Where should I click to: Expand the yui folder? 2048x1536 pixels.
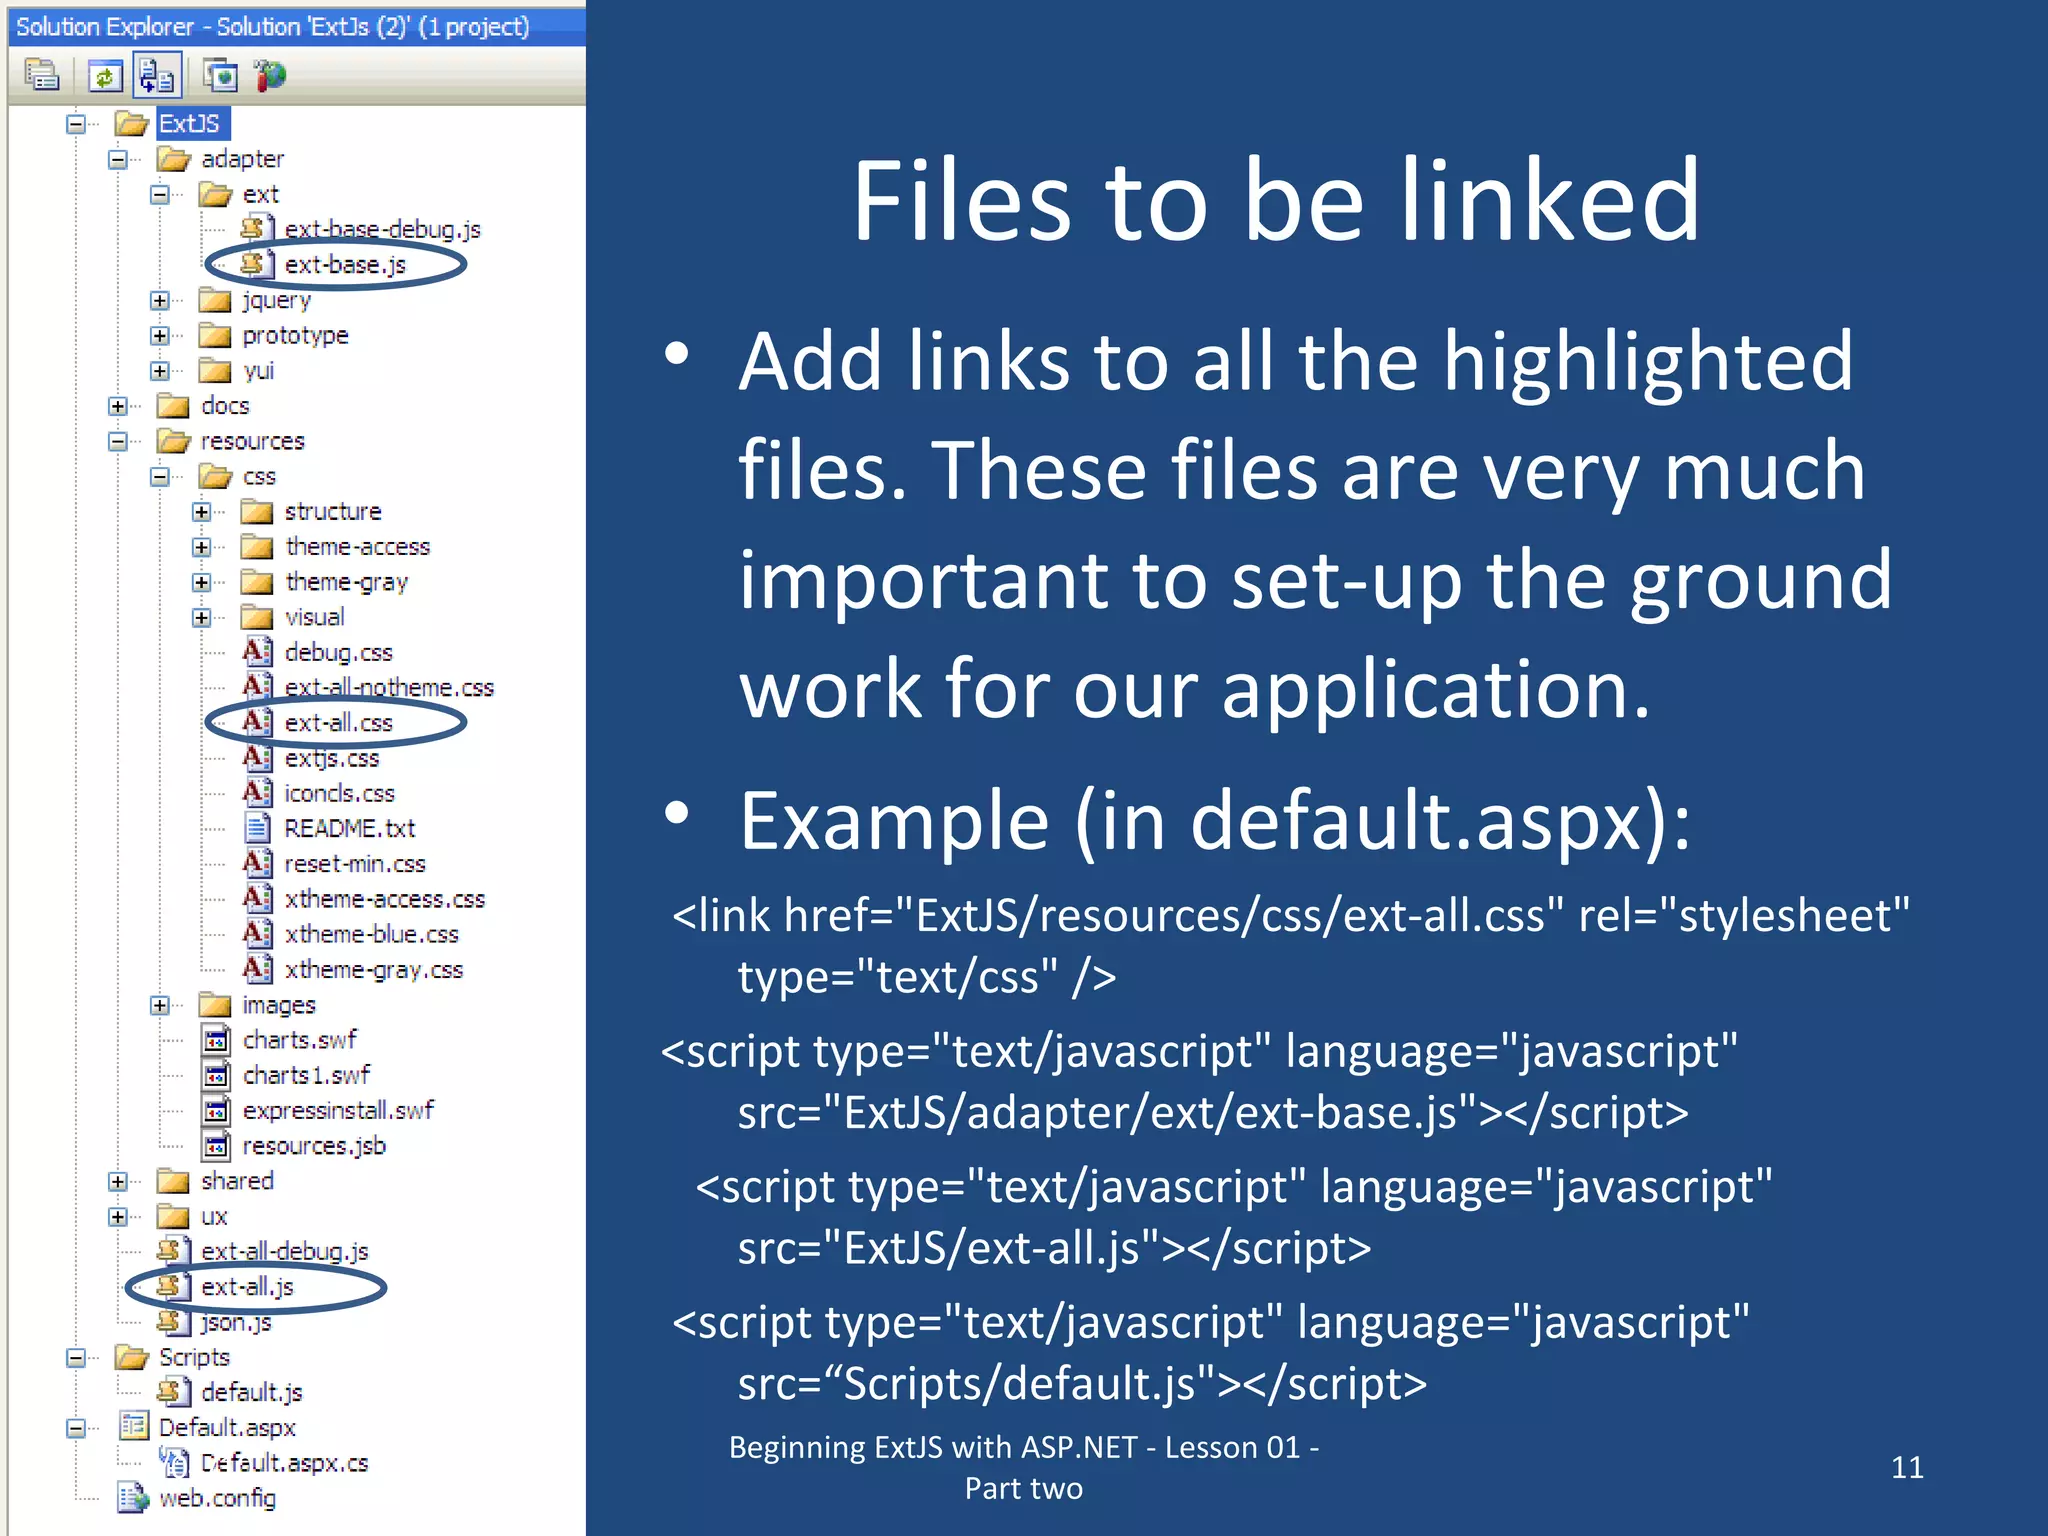[x=160, y=371]
